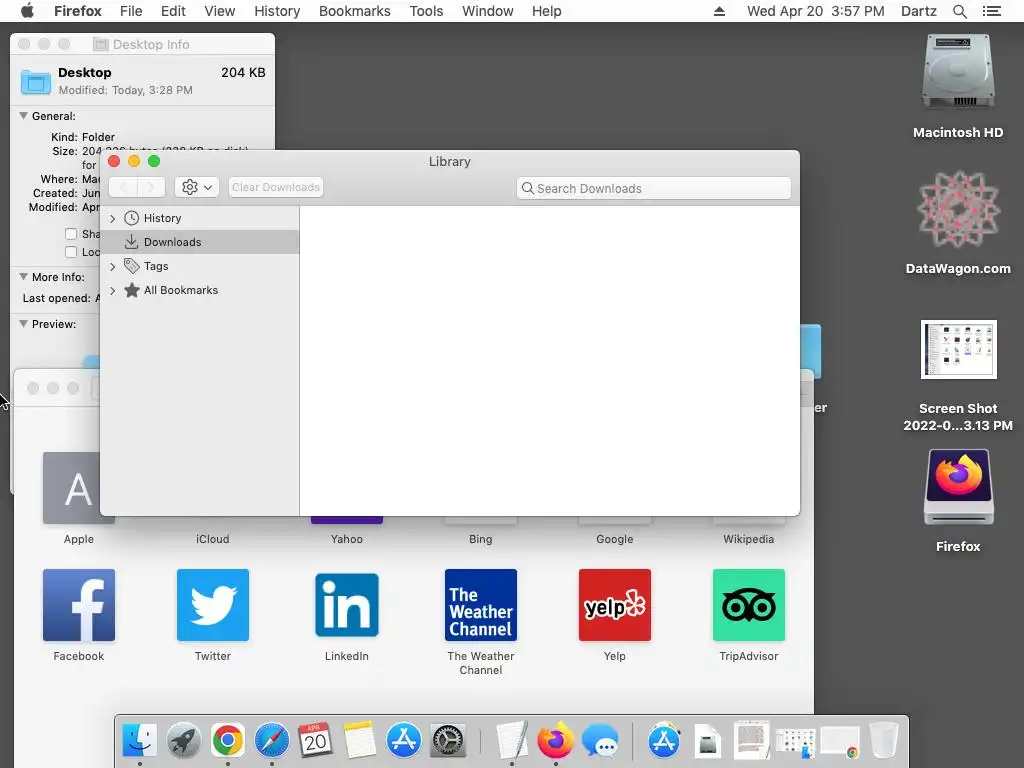Click the Google favorite label

click(x=615, y=539)
